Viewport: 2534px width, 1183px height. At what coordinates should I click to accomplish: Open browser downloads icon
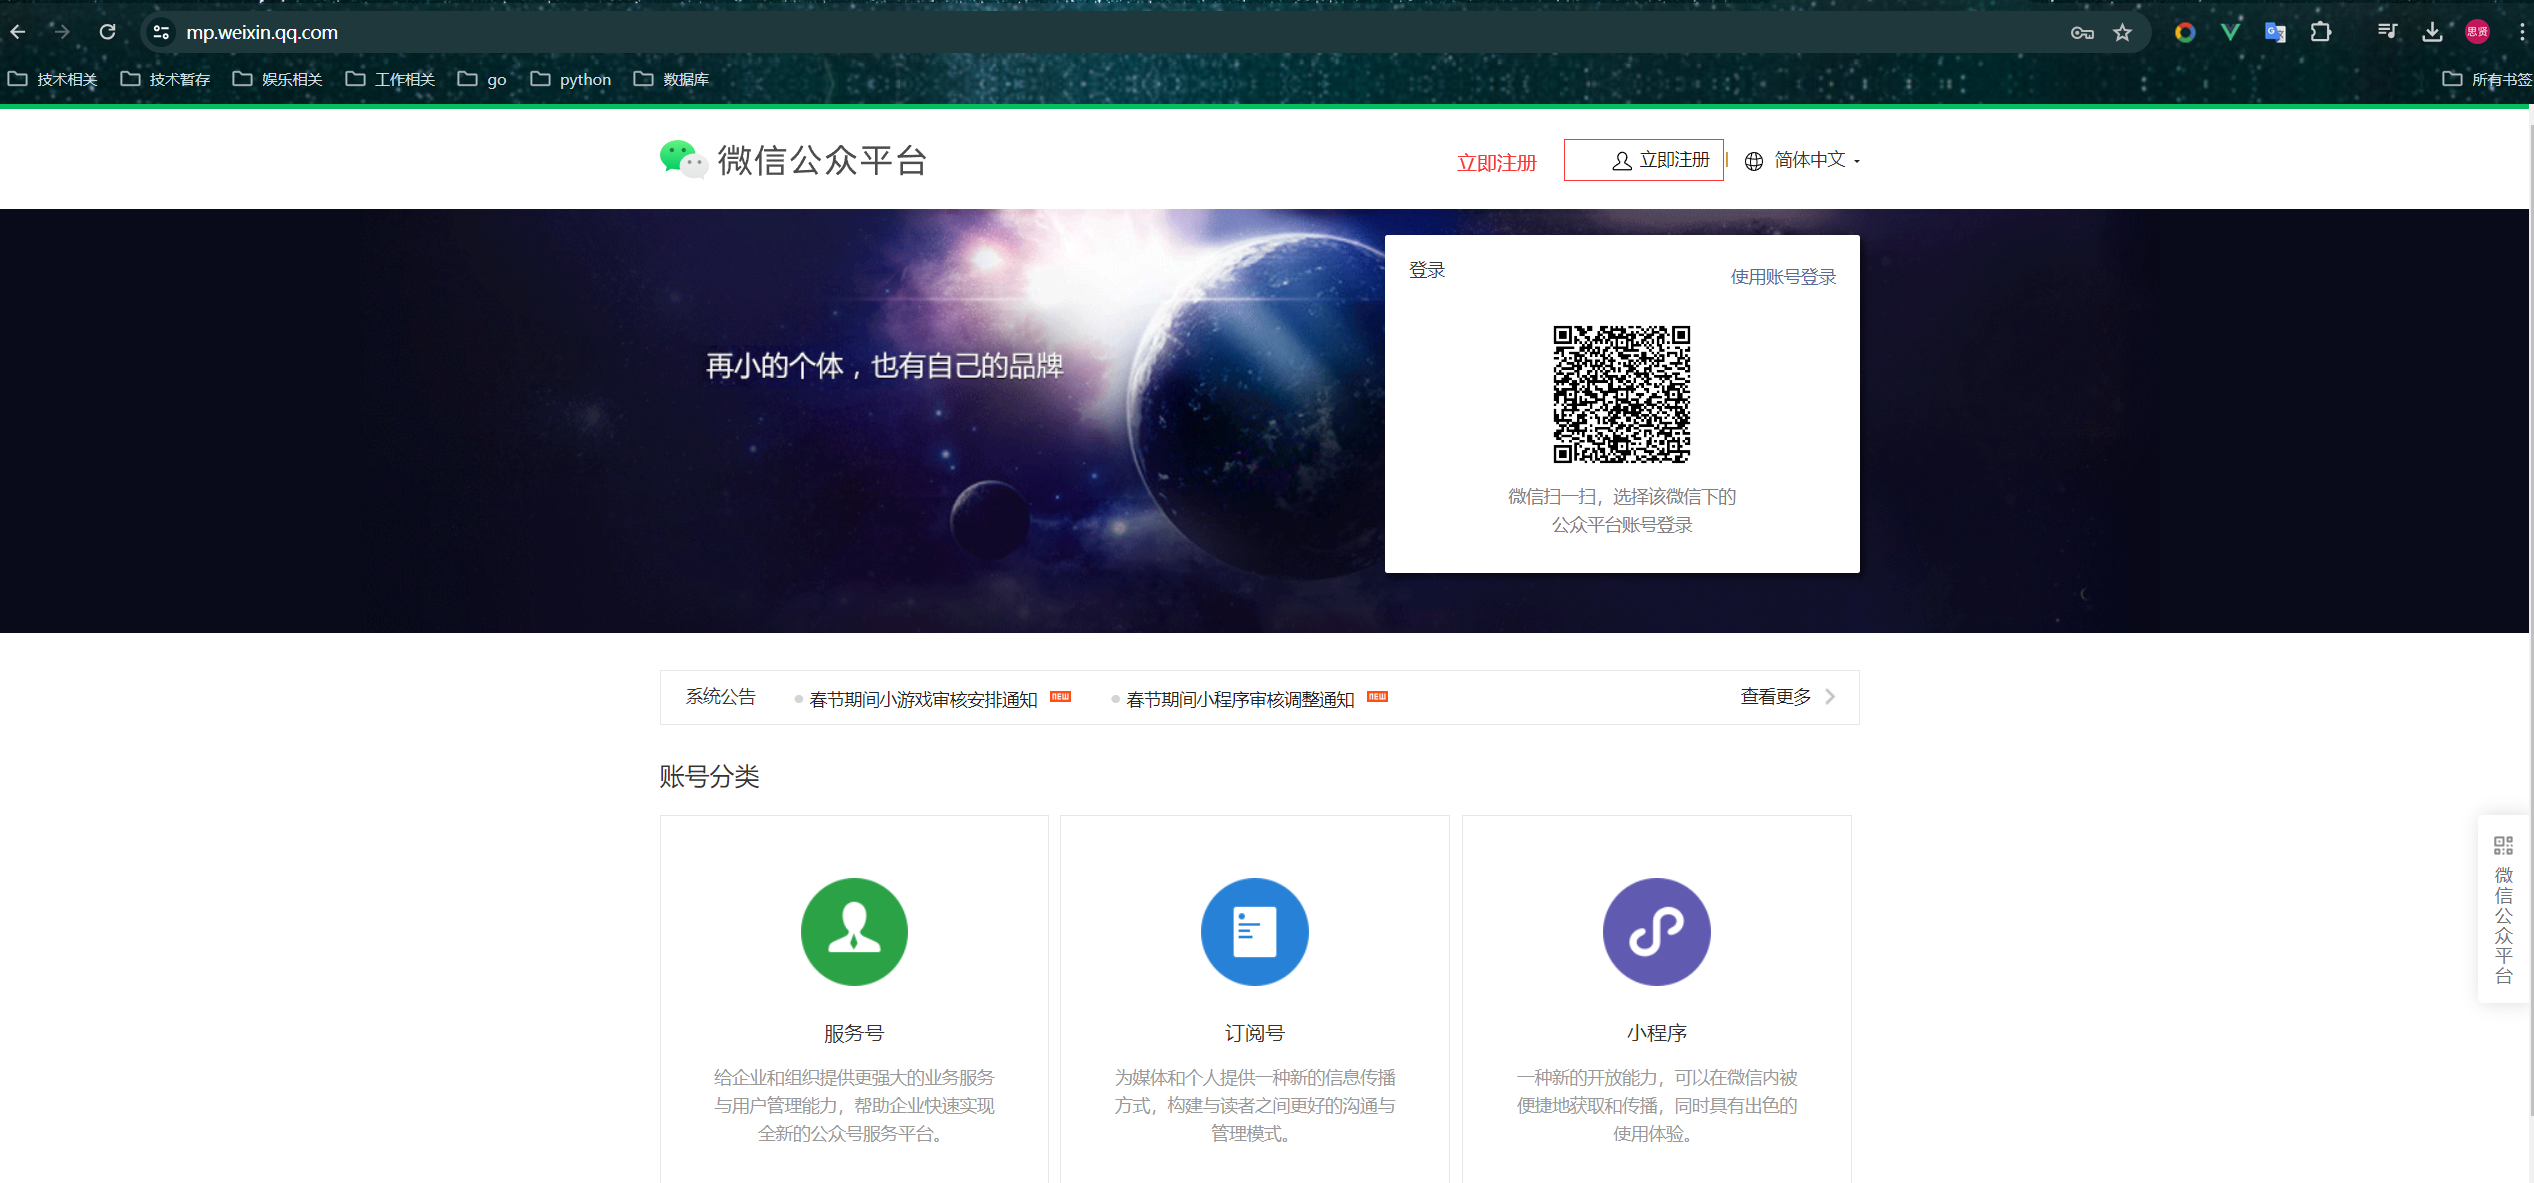pos(2432,33)
